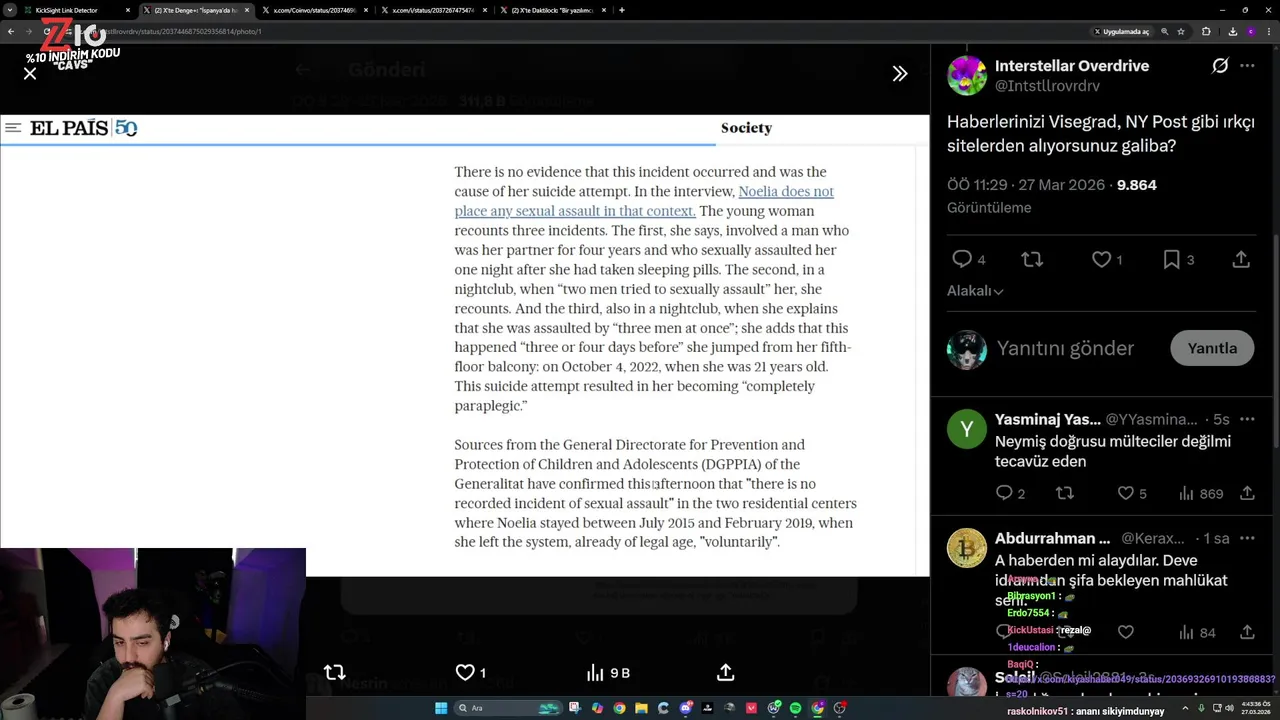More options on Abdurrahman reply
Screen dimensions: 1280x720
(1247, 538)
